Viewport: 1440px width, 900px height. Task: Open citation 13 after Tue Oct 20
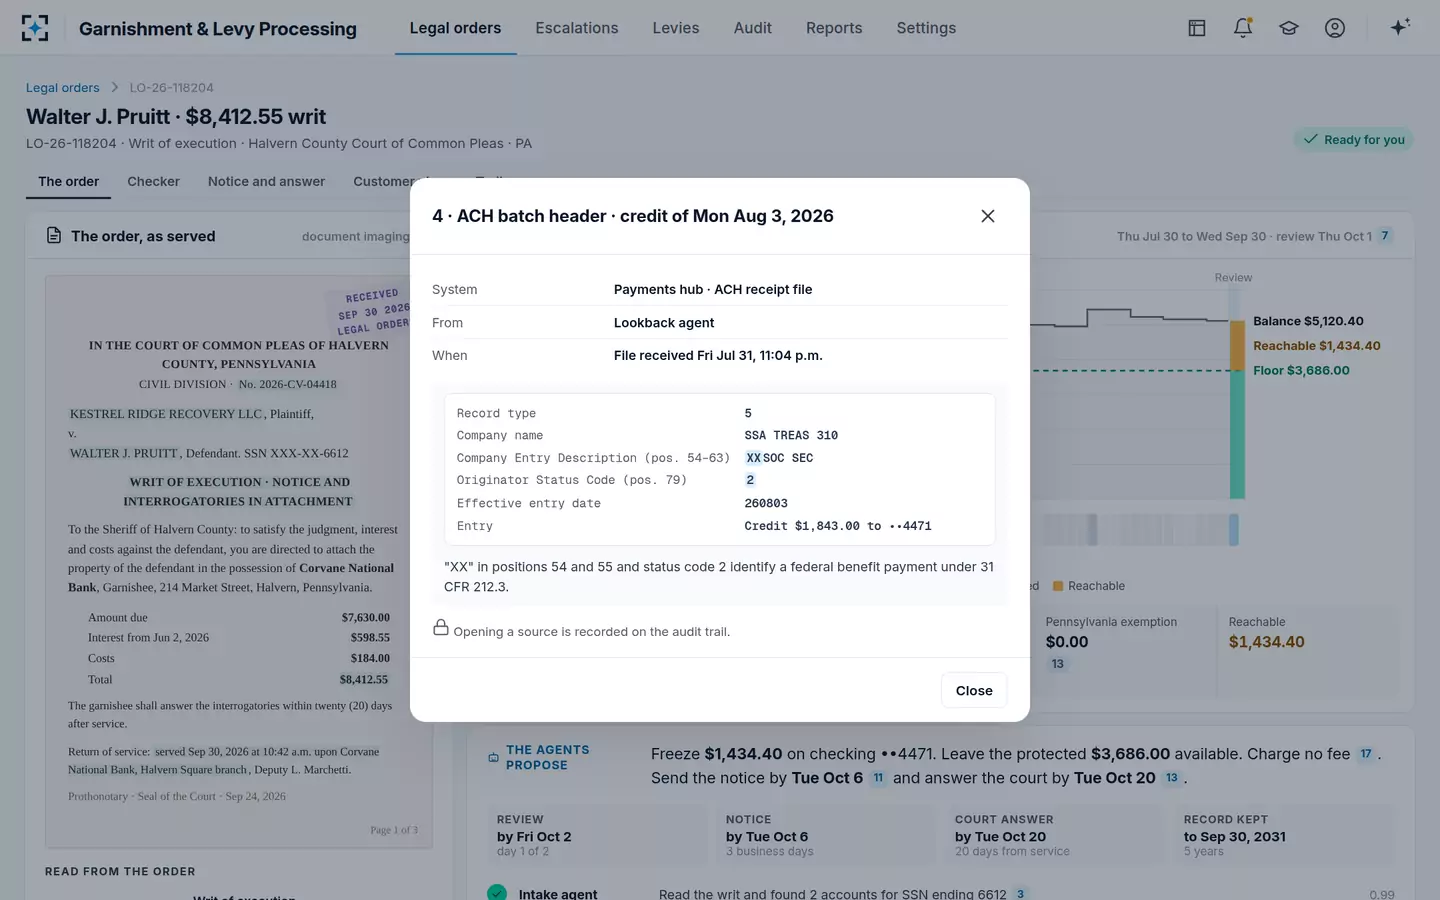(x=1172, y=778)
